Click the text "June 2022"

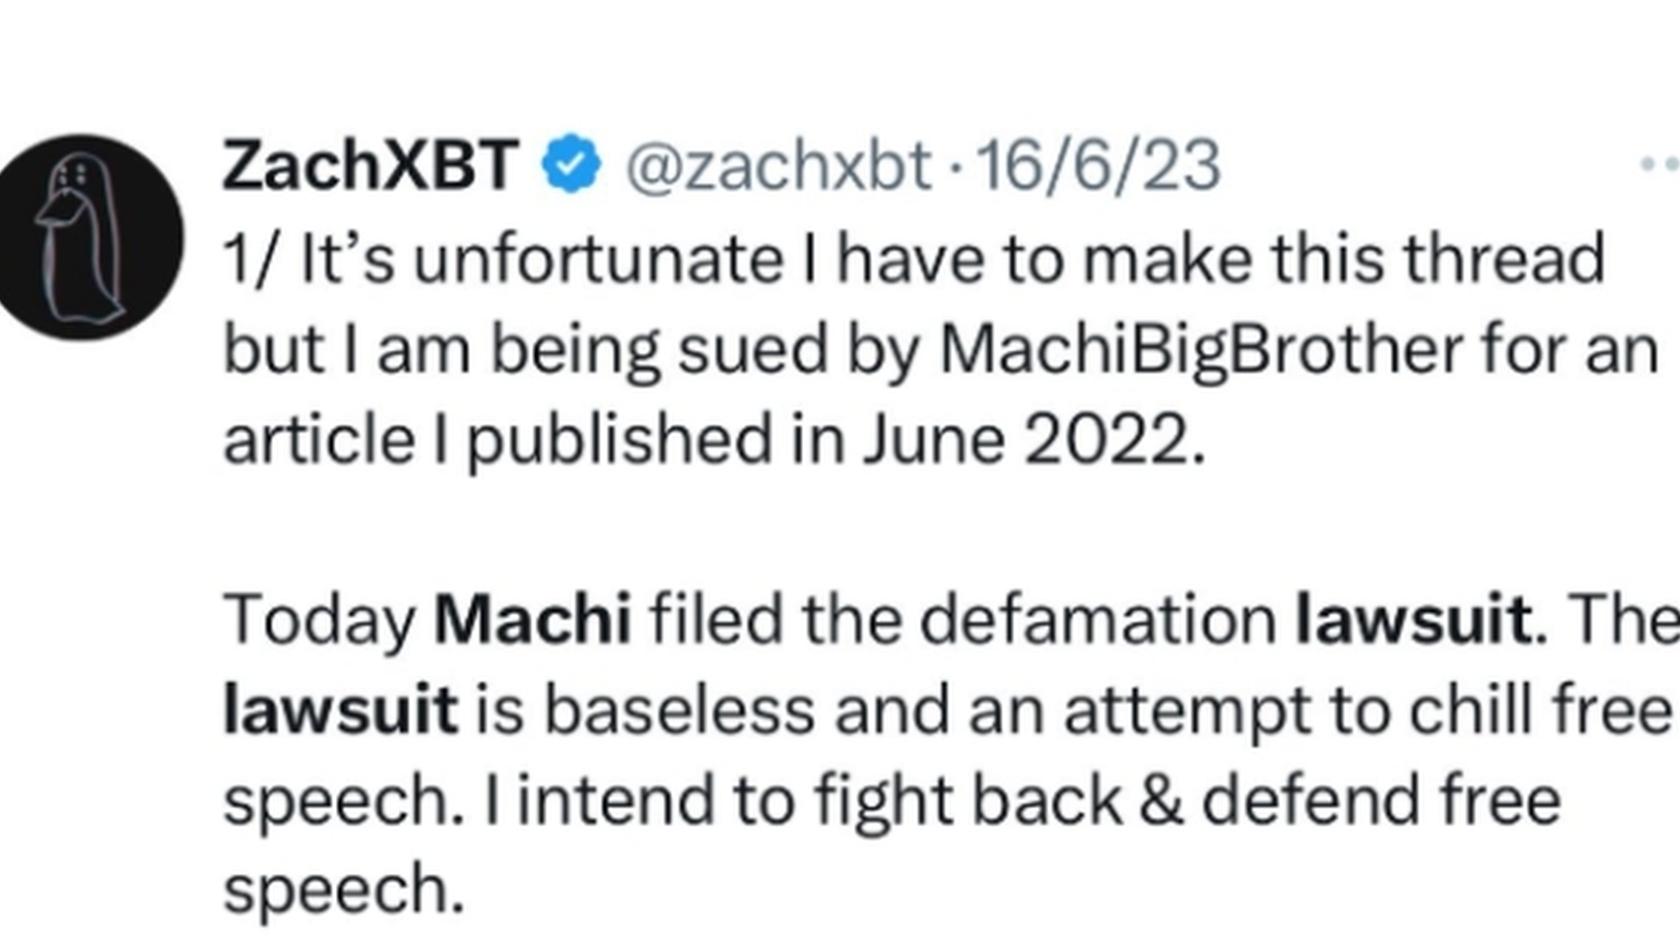click(1033, 439)
